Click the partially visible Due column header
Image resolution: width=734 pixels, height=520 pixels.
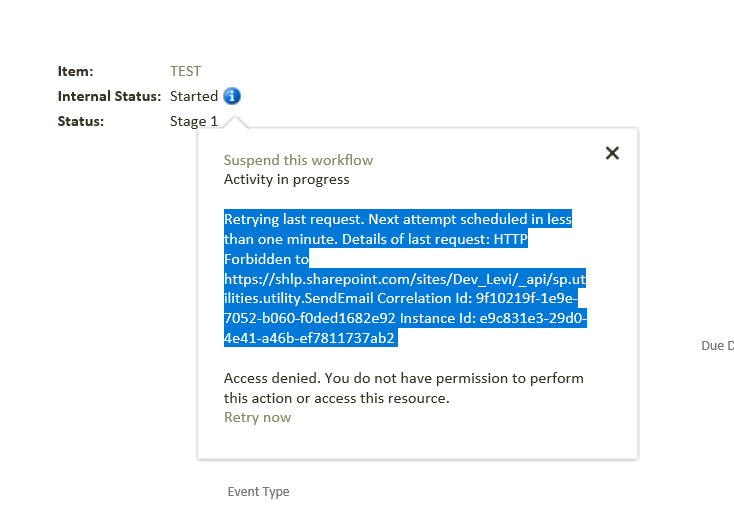[x=717, y=346]
